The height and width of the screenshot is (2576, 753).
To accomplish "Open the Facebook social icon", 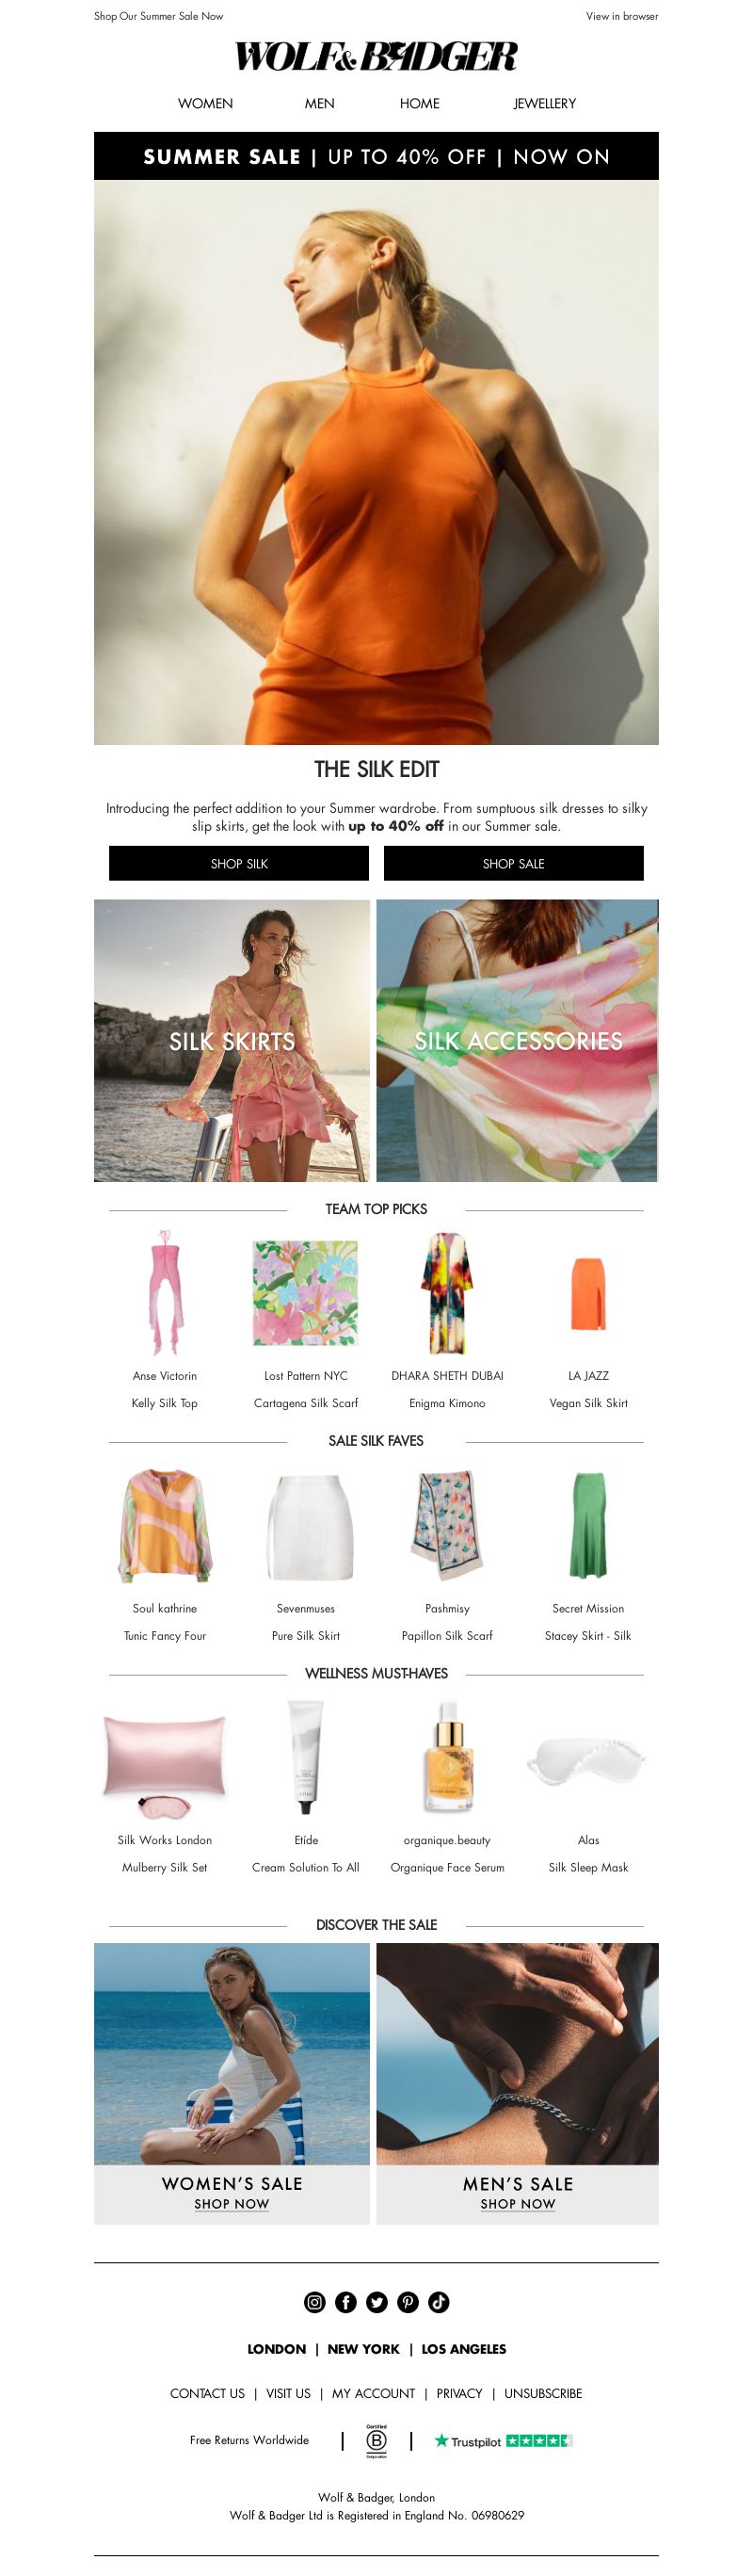I will click(x=345, y=2301).
